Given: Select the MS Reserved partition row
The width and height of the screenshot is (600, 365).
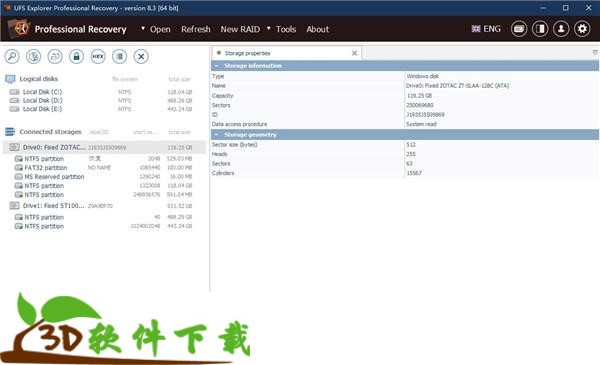Looking at the screenshot, I should point(103,177).
